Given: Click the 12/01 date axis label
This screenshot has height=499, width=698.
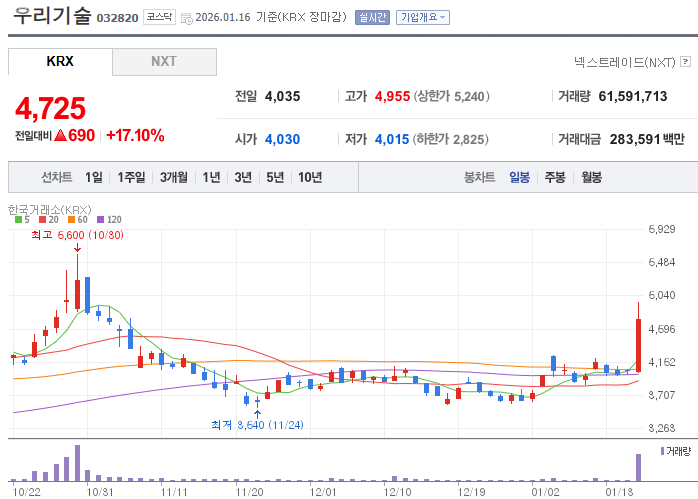Looking at the screenshot, I should point(323,492).
